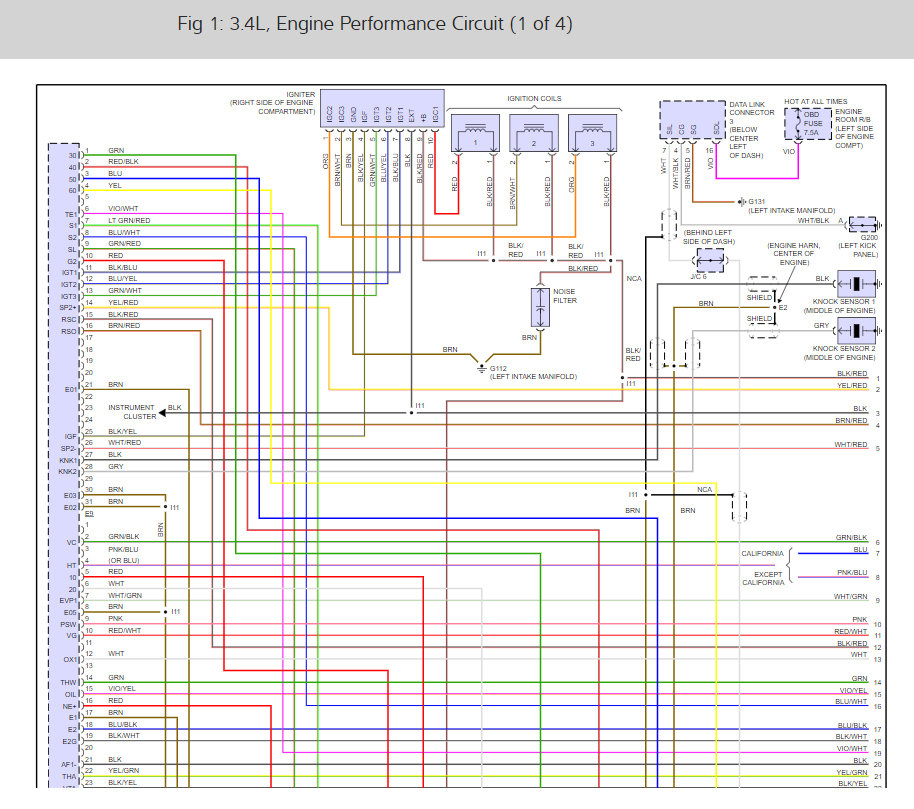This screenshot has height=809, width=914.
Task: Click the 'J/C 6' label text
Action: pos(698,276)
